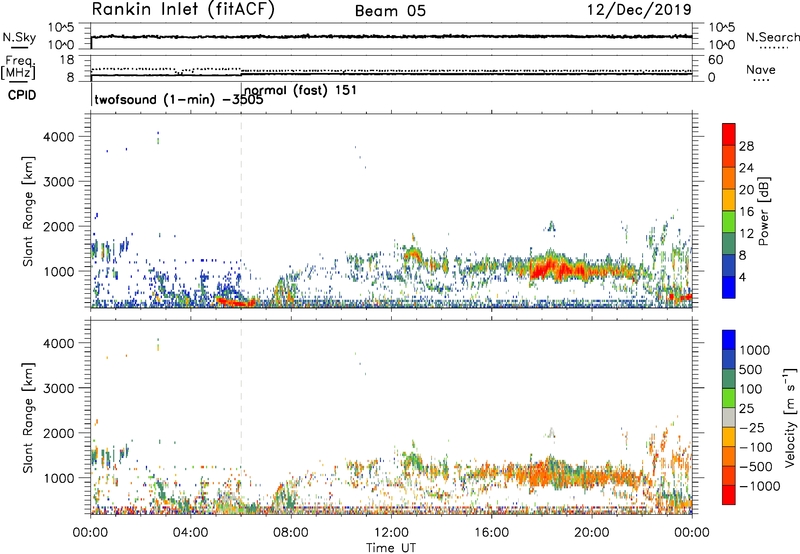Click the 'twofsound (1-min) -3505' text

pyautogui.click(x=179, y=99)
